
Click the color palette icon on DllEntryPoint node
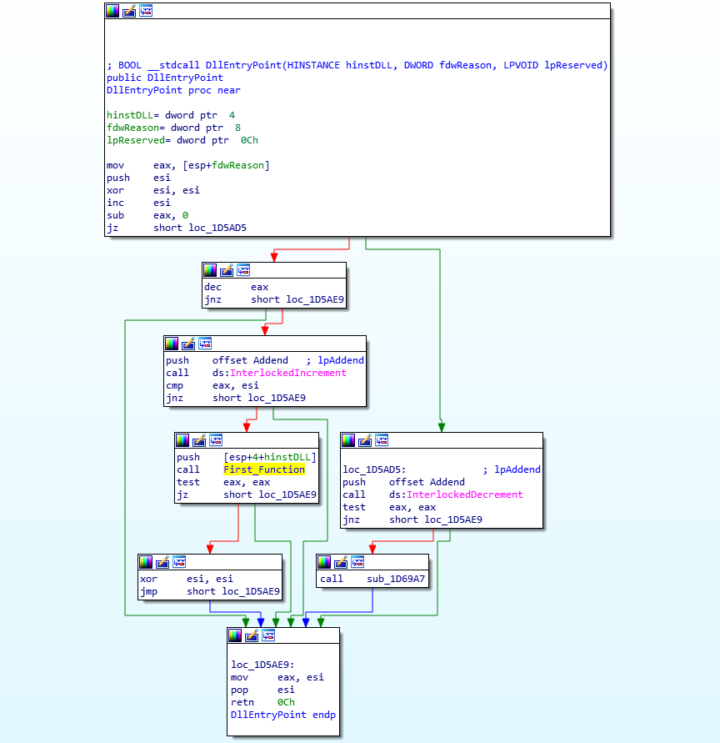coord(113,10)
